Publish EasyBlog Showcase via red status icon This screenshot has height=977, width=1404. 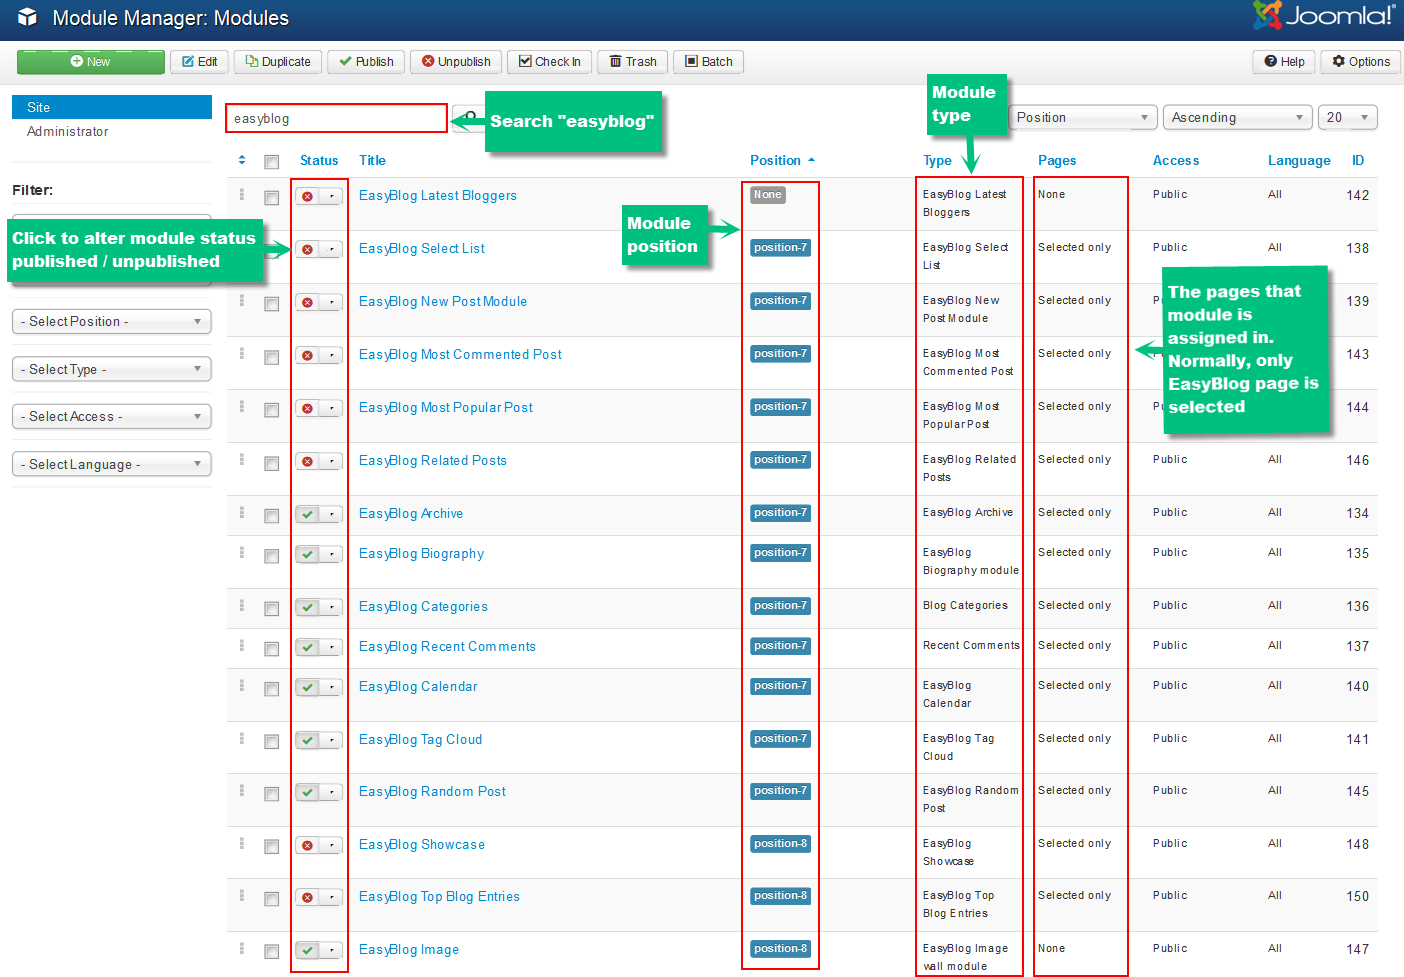[x=307, y=845]
